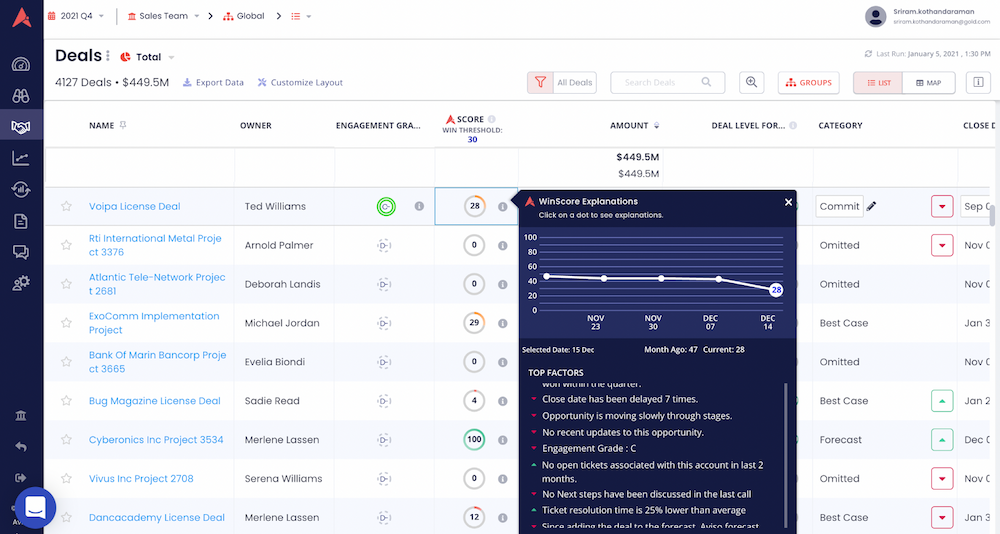Screen dimensions: 1000x534
Task: Click the DEC 07 data point on chart
Action: pyautogui.click(x=719, y=279)
